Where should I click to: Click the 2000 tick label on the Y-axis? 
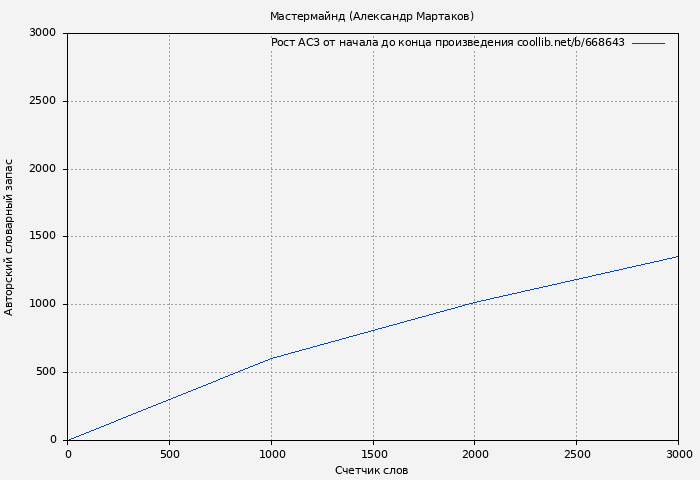click(x=42, y=169)
